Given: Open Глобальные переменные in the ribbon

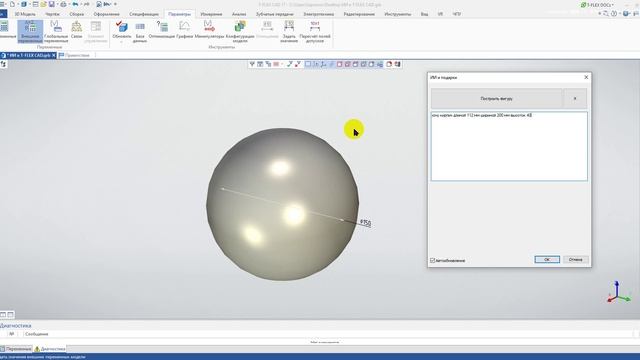Looking at the screenshot, I should coord(56,31).
